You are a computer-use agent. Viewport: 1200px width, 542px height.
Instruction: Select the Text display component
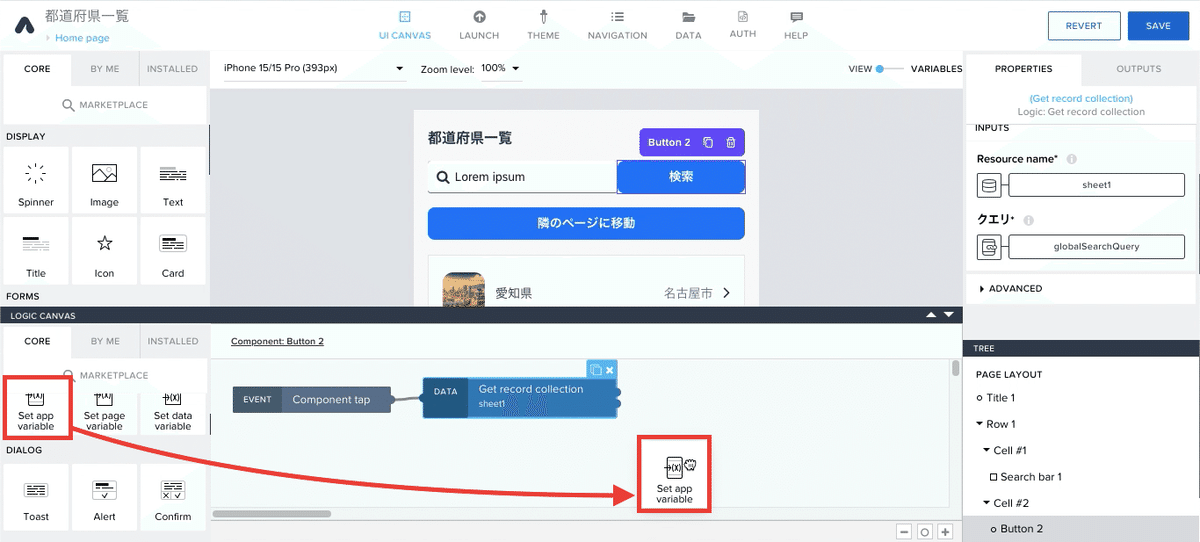click(173, 181)
